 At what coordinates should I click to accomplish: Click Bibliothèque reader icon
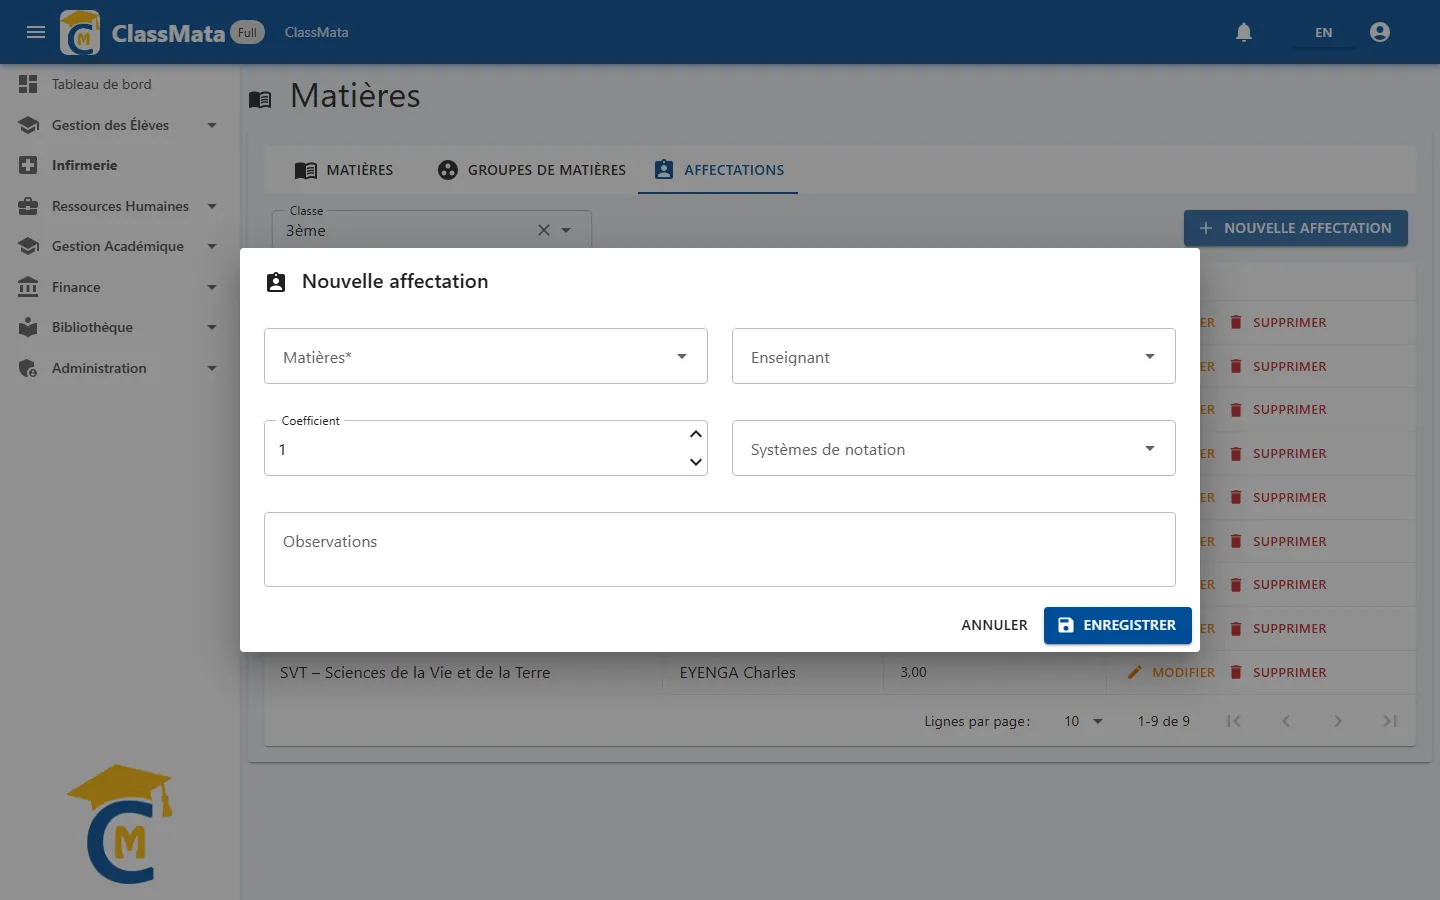pyautogui.click(x=28, y=327)
